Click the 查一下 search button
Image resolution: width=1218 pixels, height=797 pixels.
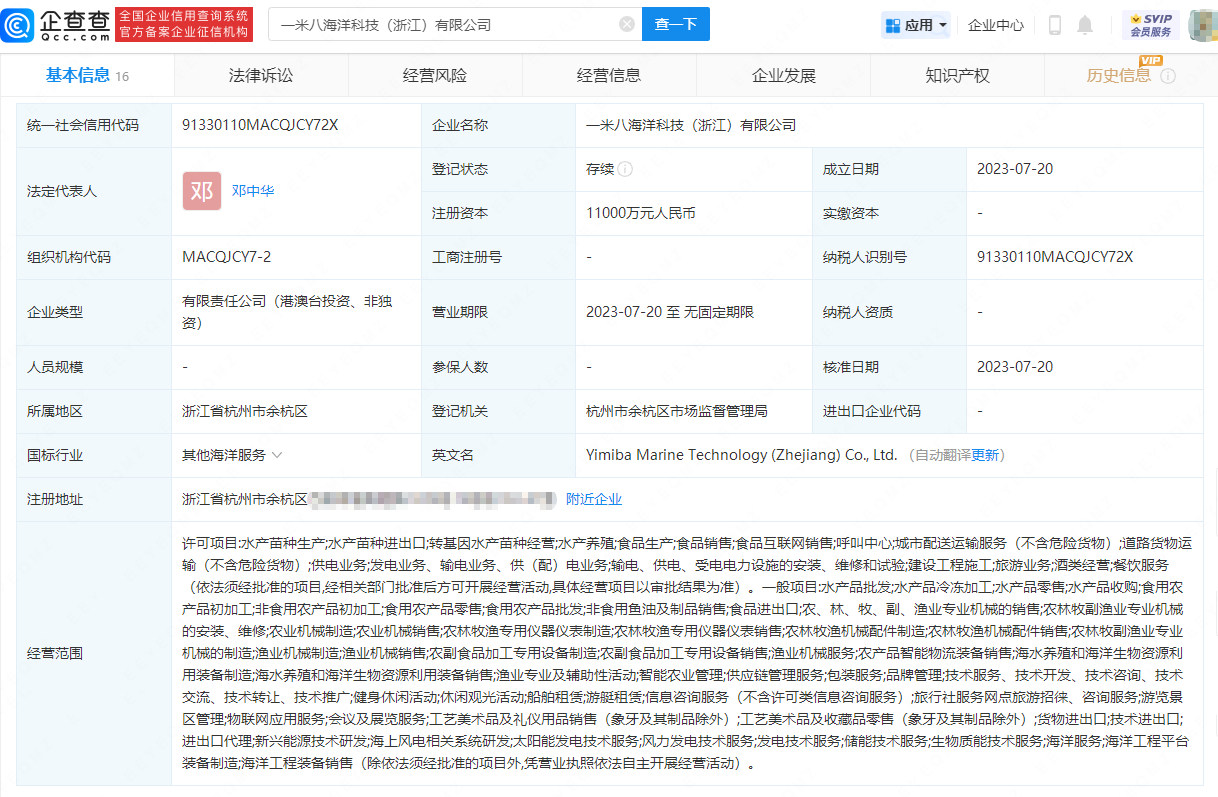[x=676, y=25]
